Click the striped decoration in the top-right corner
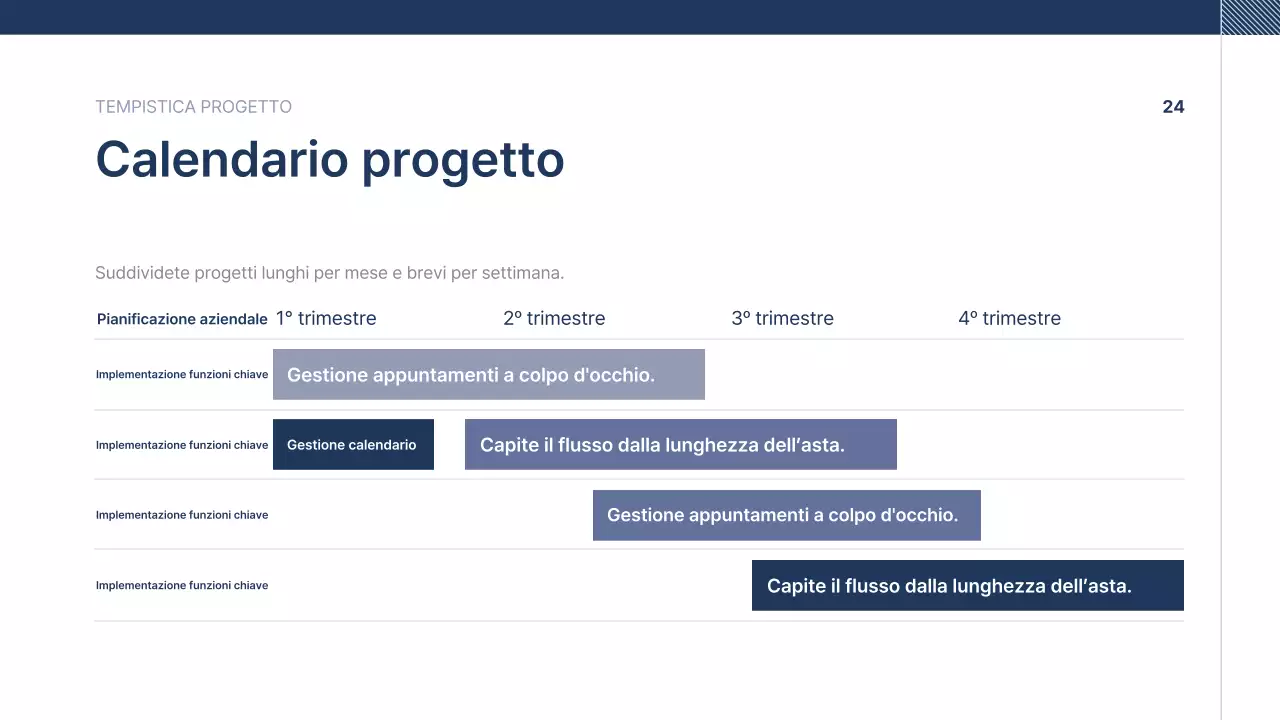 pyautogui.click(x=1250, y=17)
